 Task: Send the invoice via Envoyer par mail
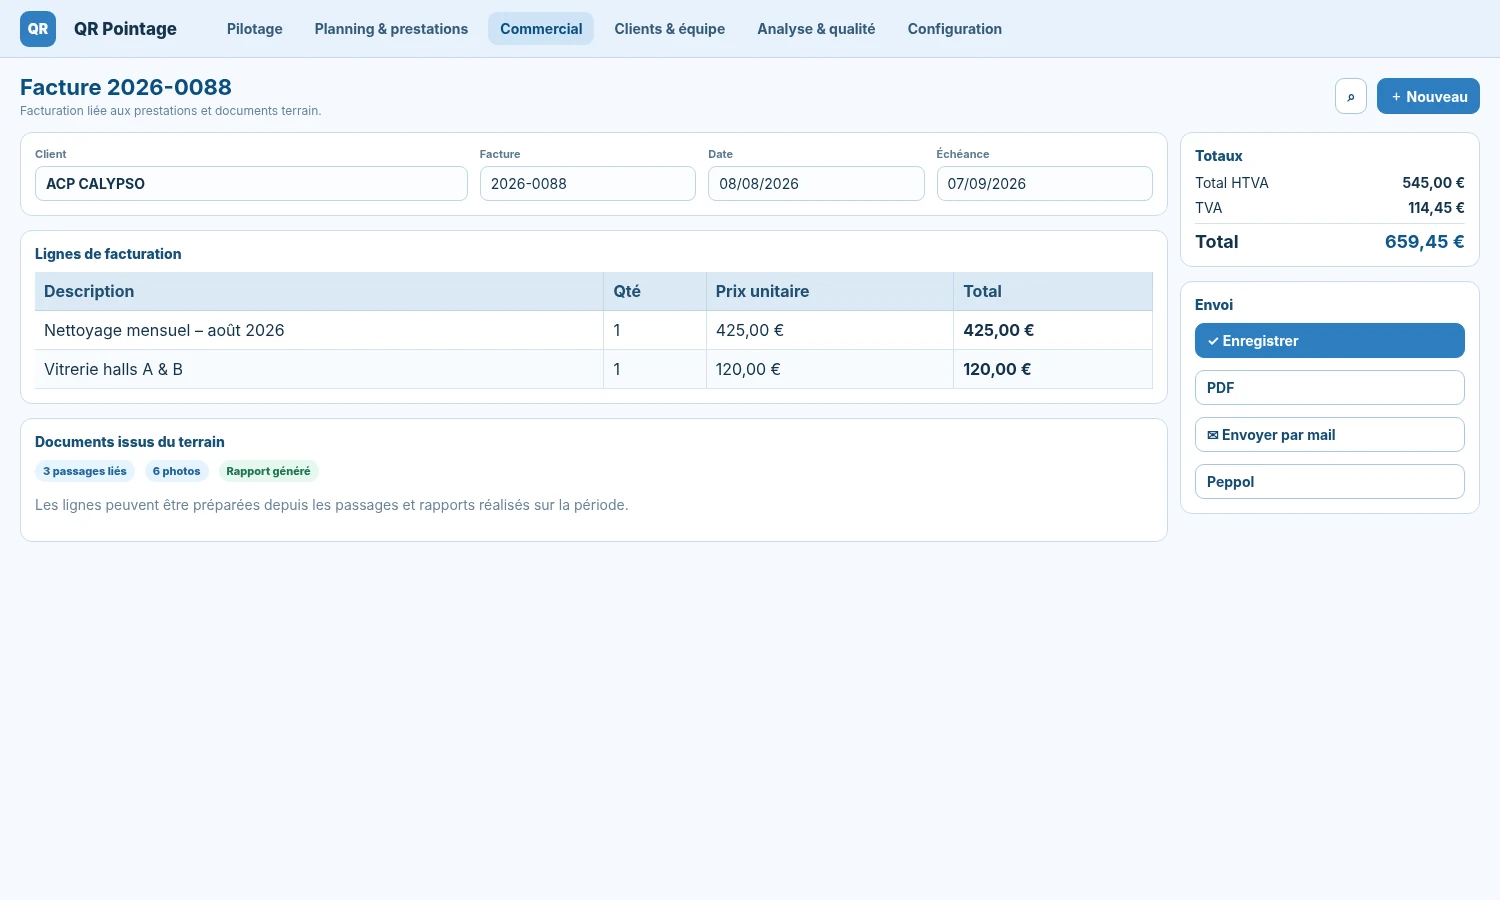point(1330,435)
